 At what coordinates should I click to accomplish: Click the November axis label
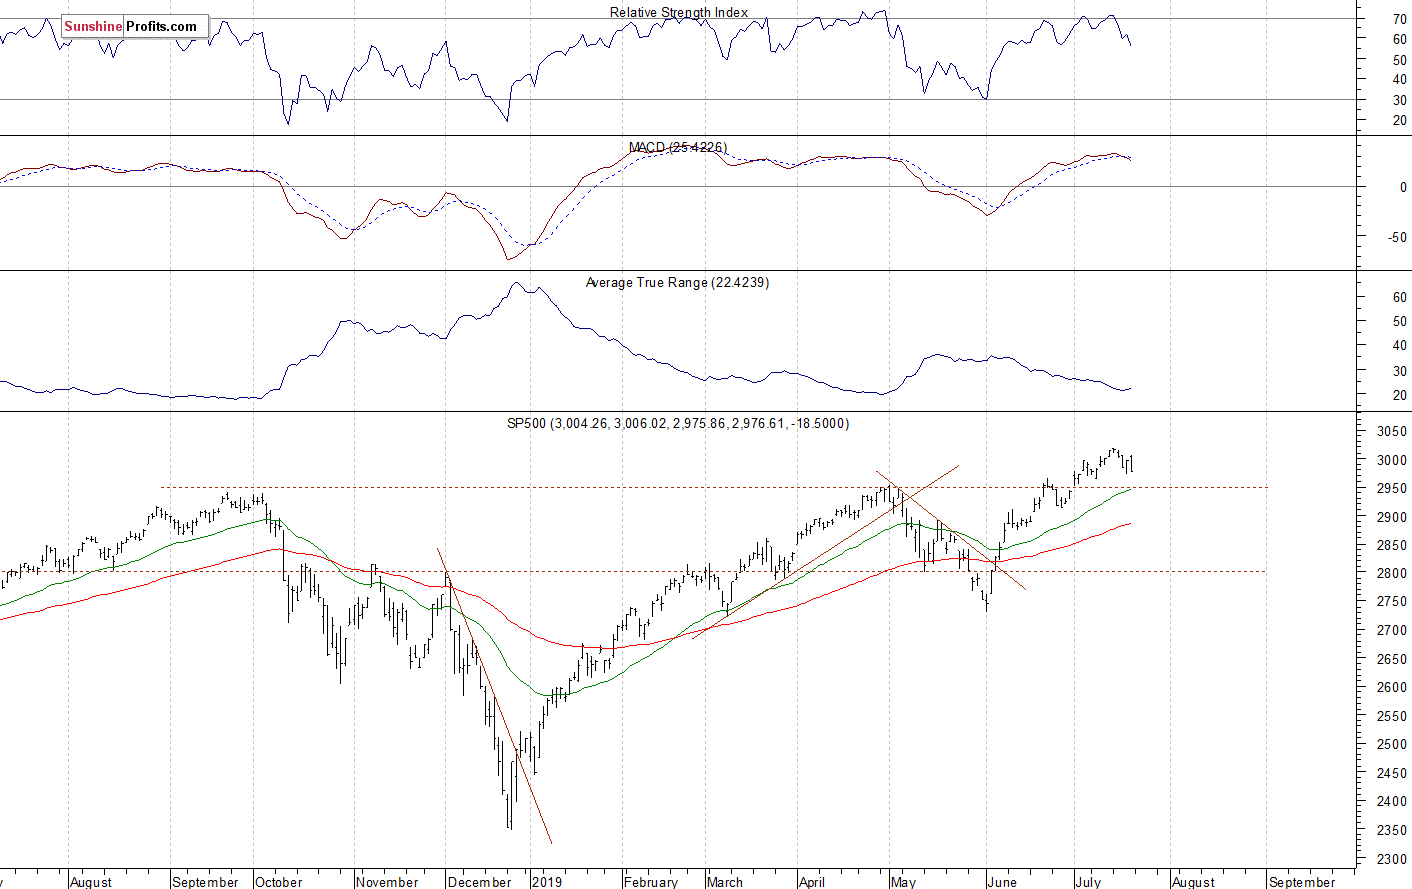click(x=387, y=882)
